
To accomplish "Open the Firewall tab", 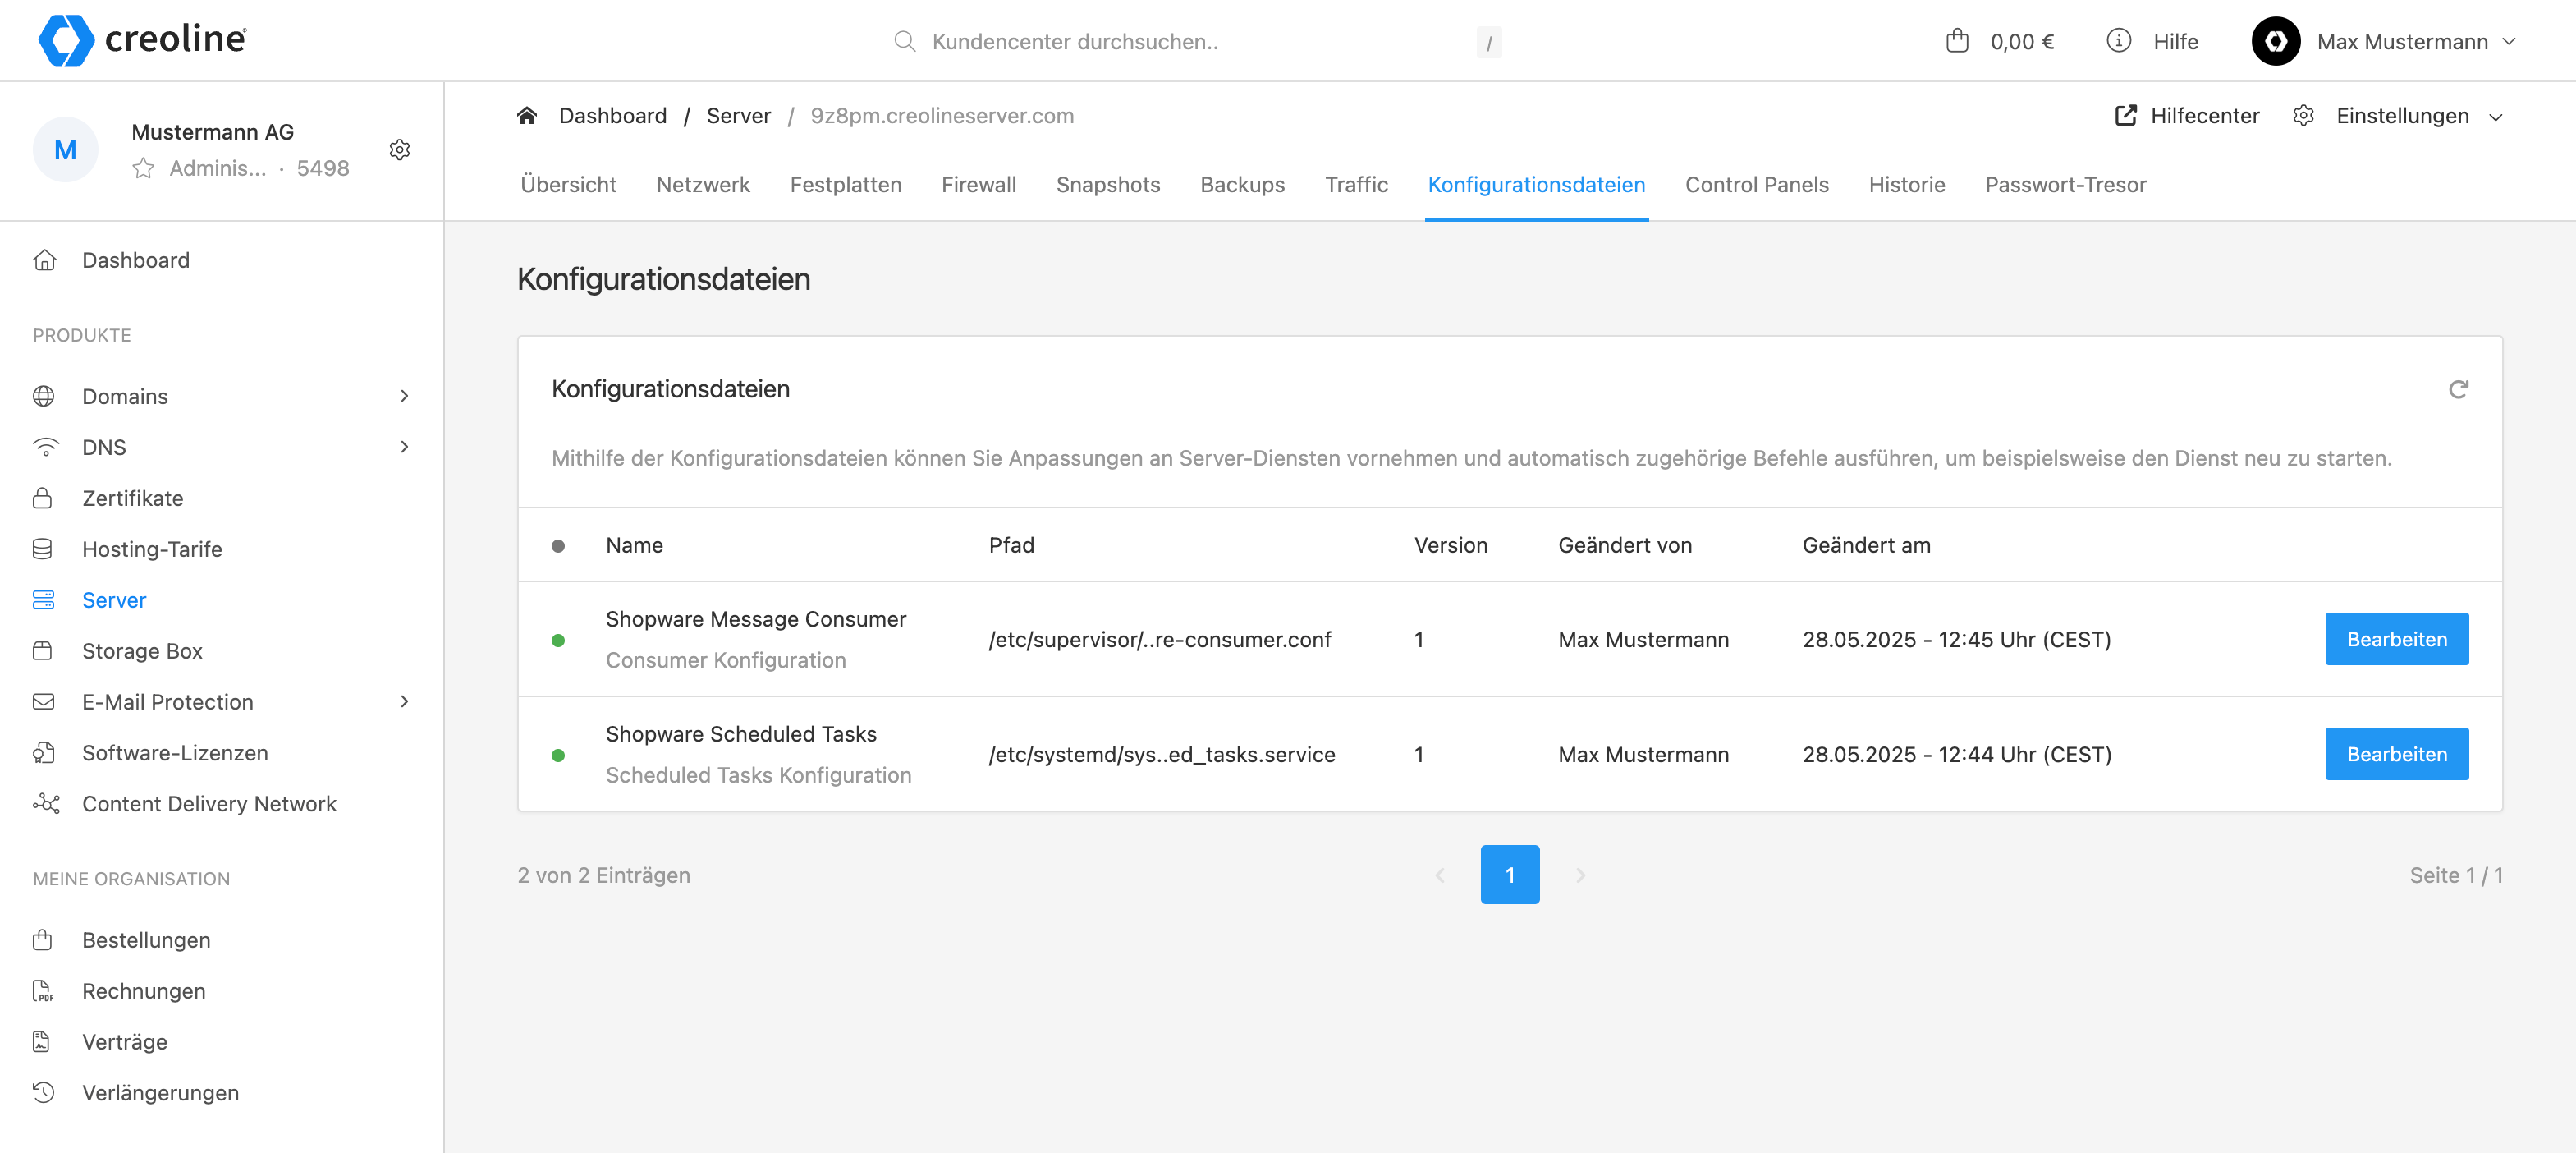I will click(979, 185).
